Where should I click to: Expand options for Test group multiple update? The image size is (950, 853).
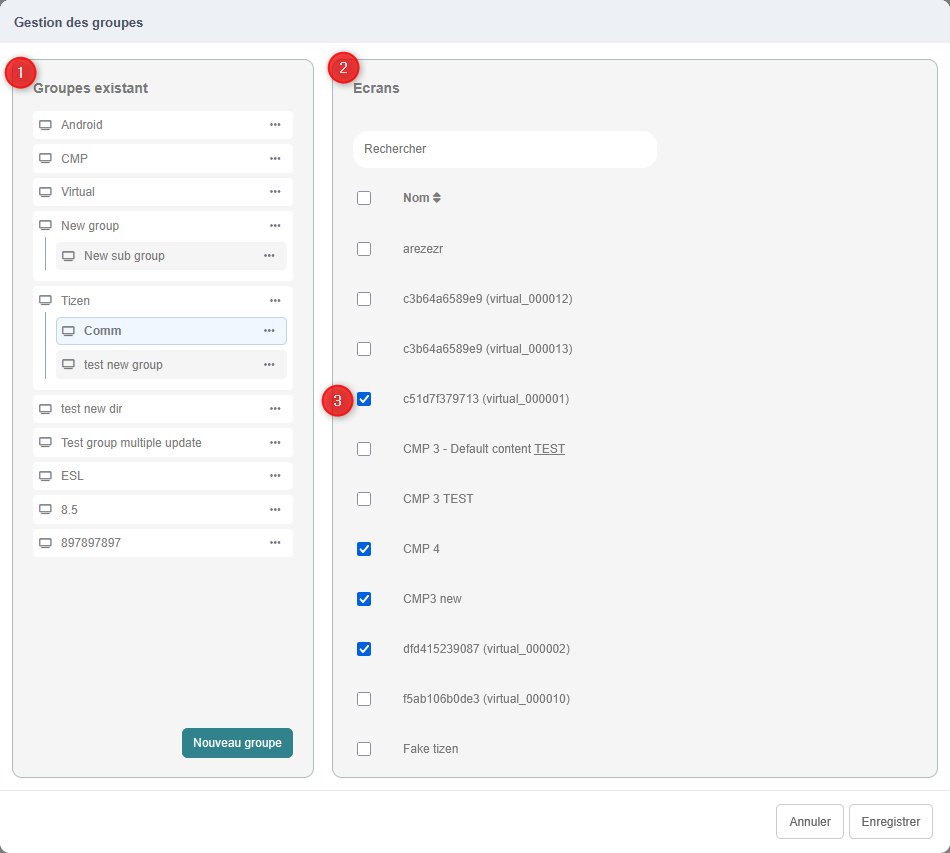click(275, 443)
